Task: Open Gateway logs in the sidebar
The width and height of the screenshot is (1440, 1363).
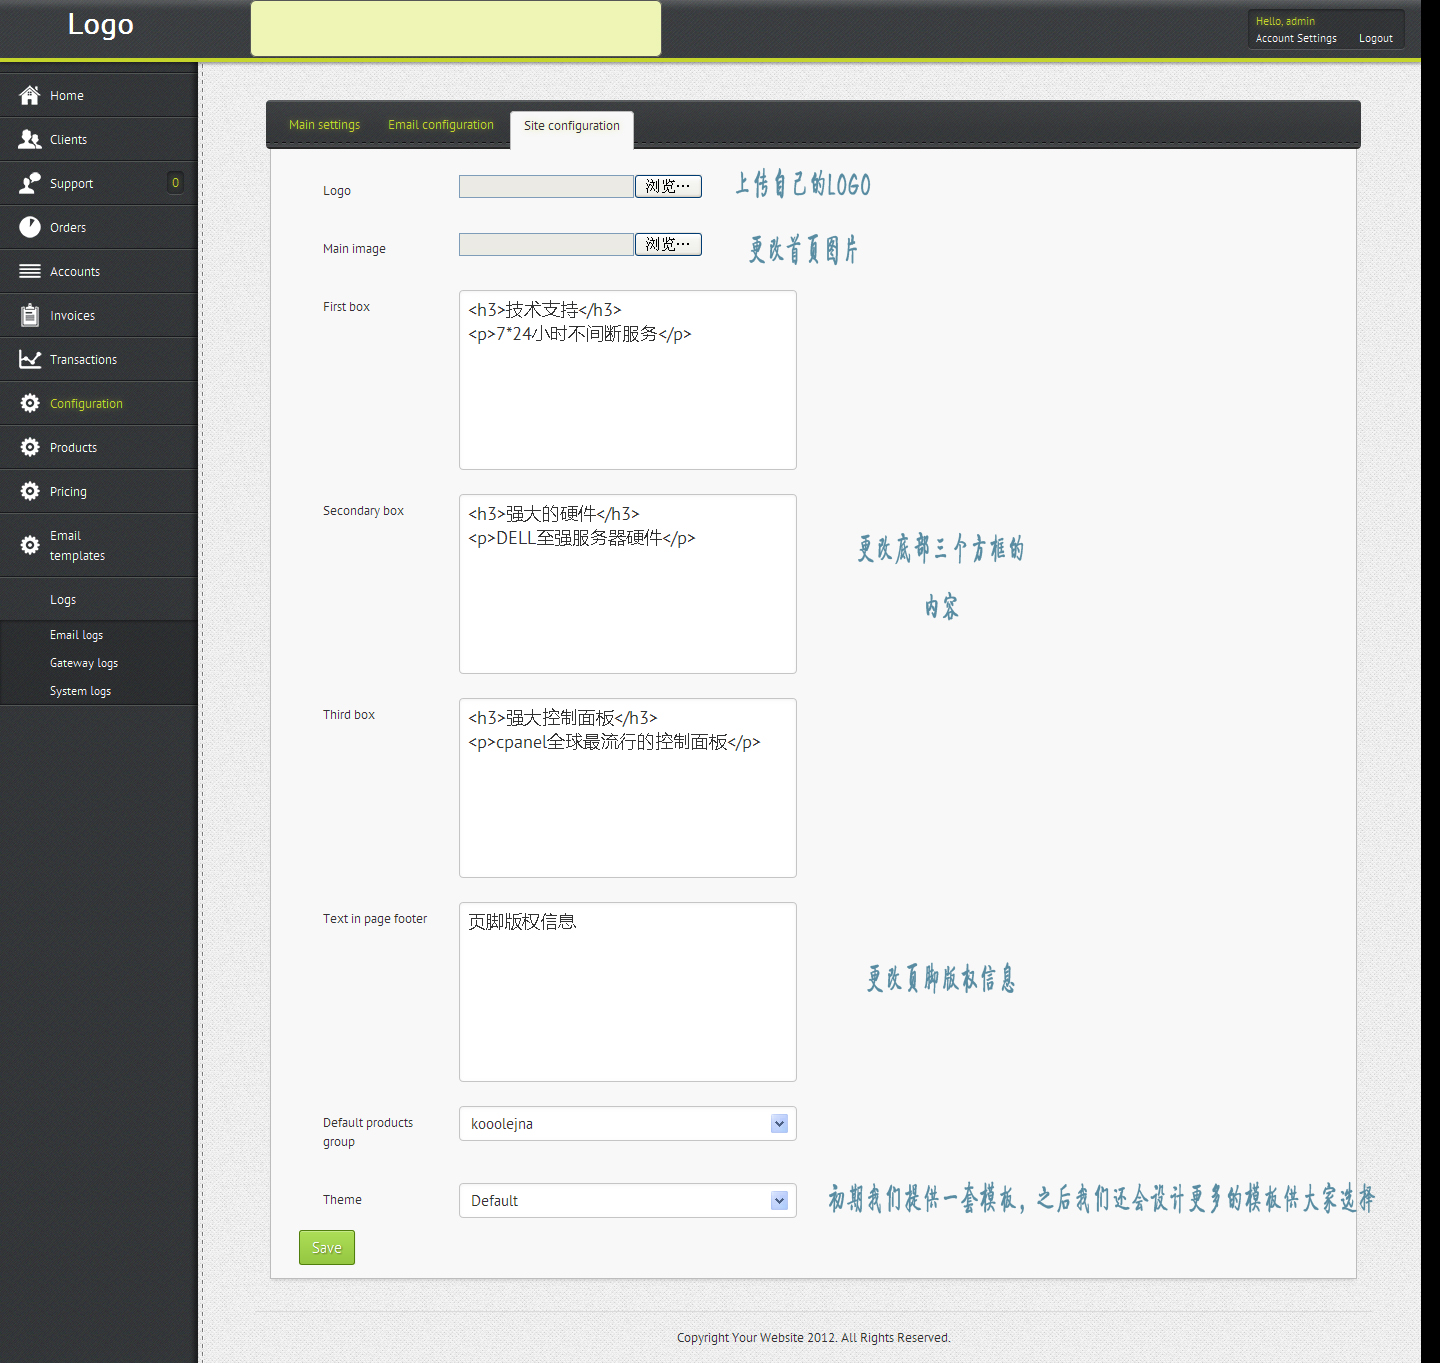Action: click(84, 663)
